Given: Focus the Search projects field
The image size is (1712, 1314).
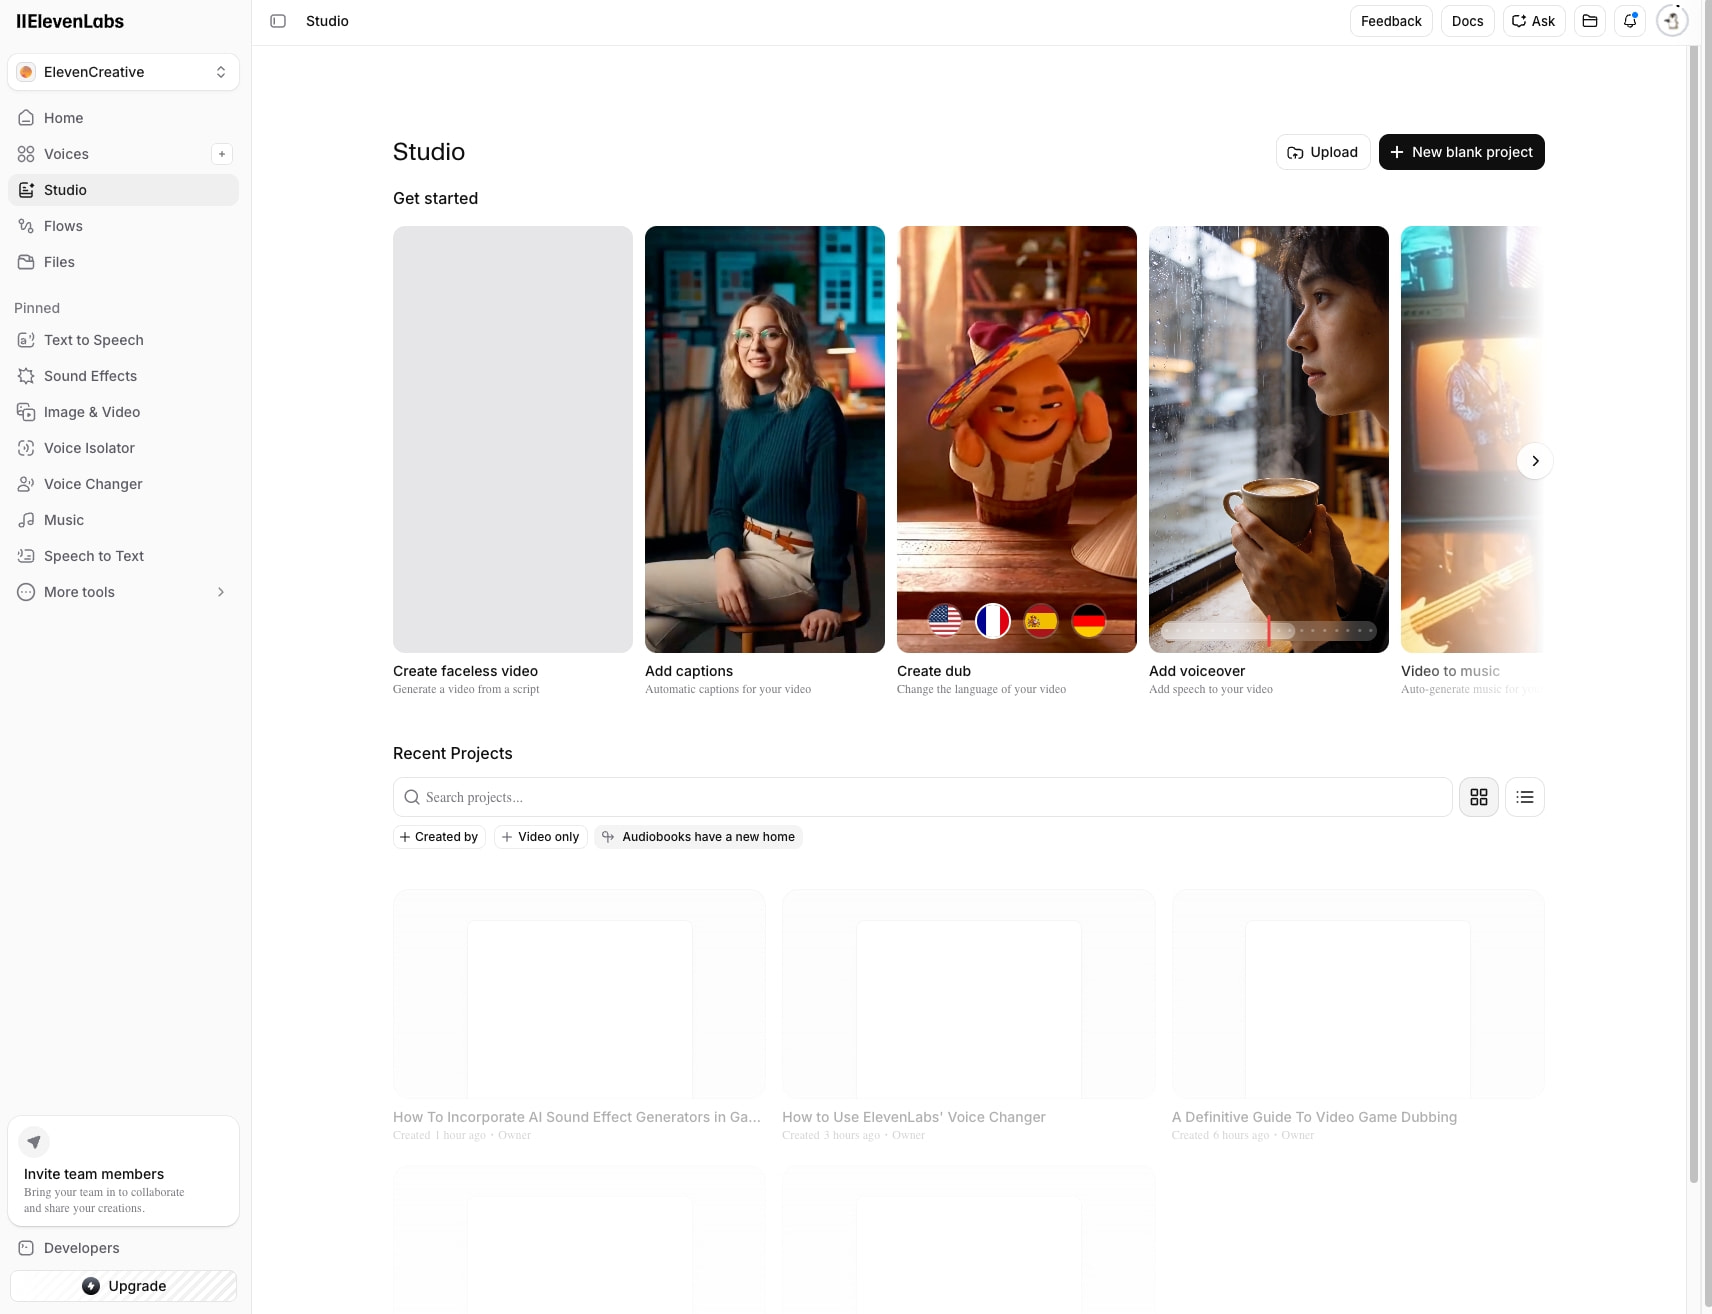Looking at the screenshot, I should click(x=922, y=797).
